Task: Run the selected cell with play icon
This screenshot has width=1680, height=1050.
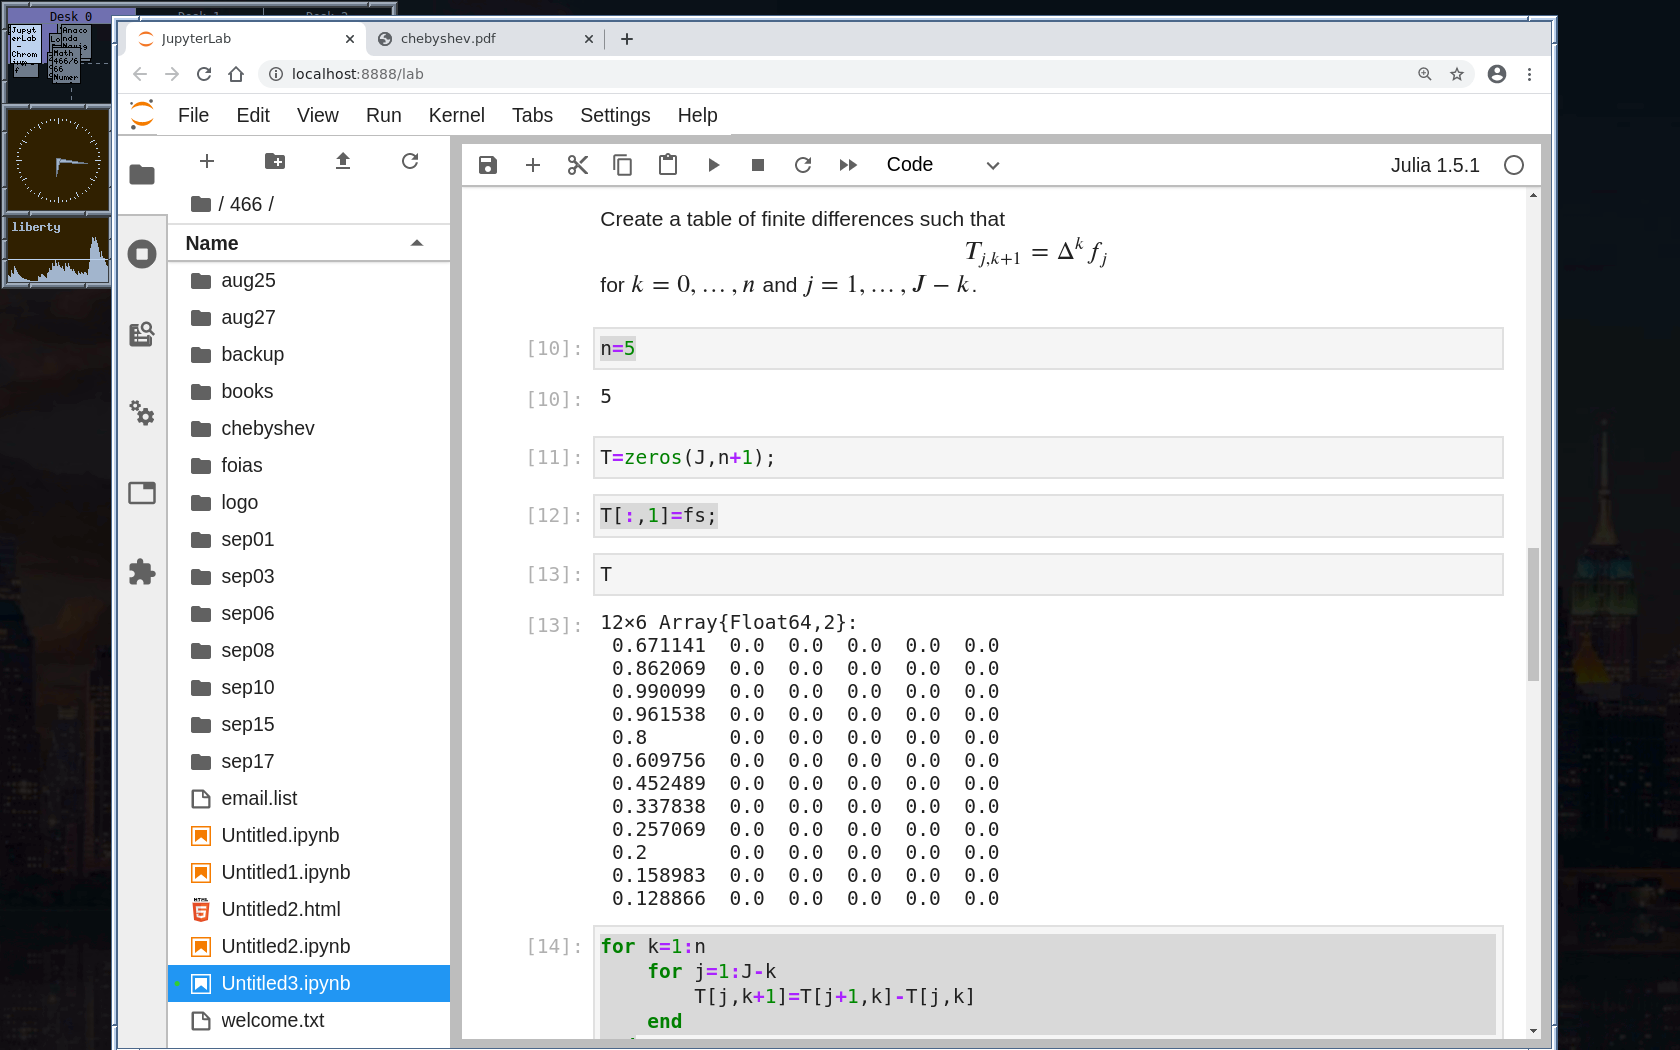Action: click(x=713, y=165)
